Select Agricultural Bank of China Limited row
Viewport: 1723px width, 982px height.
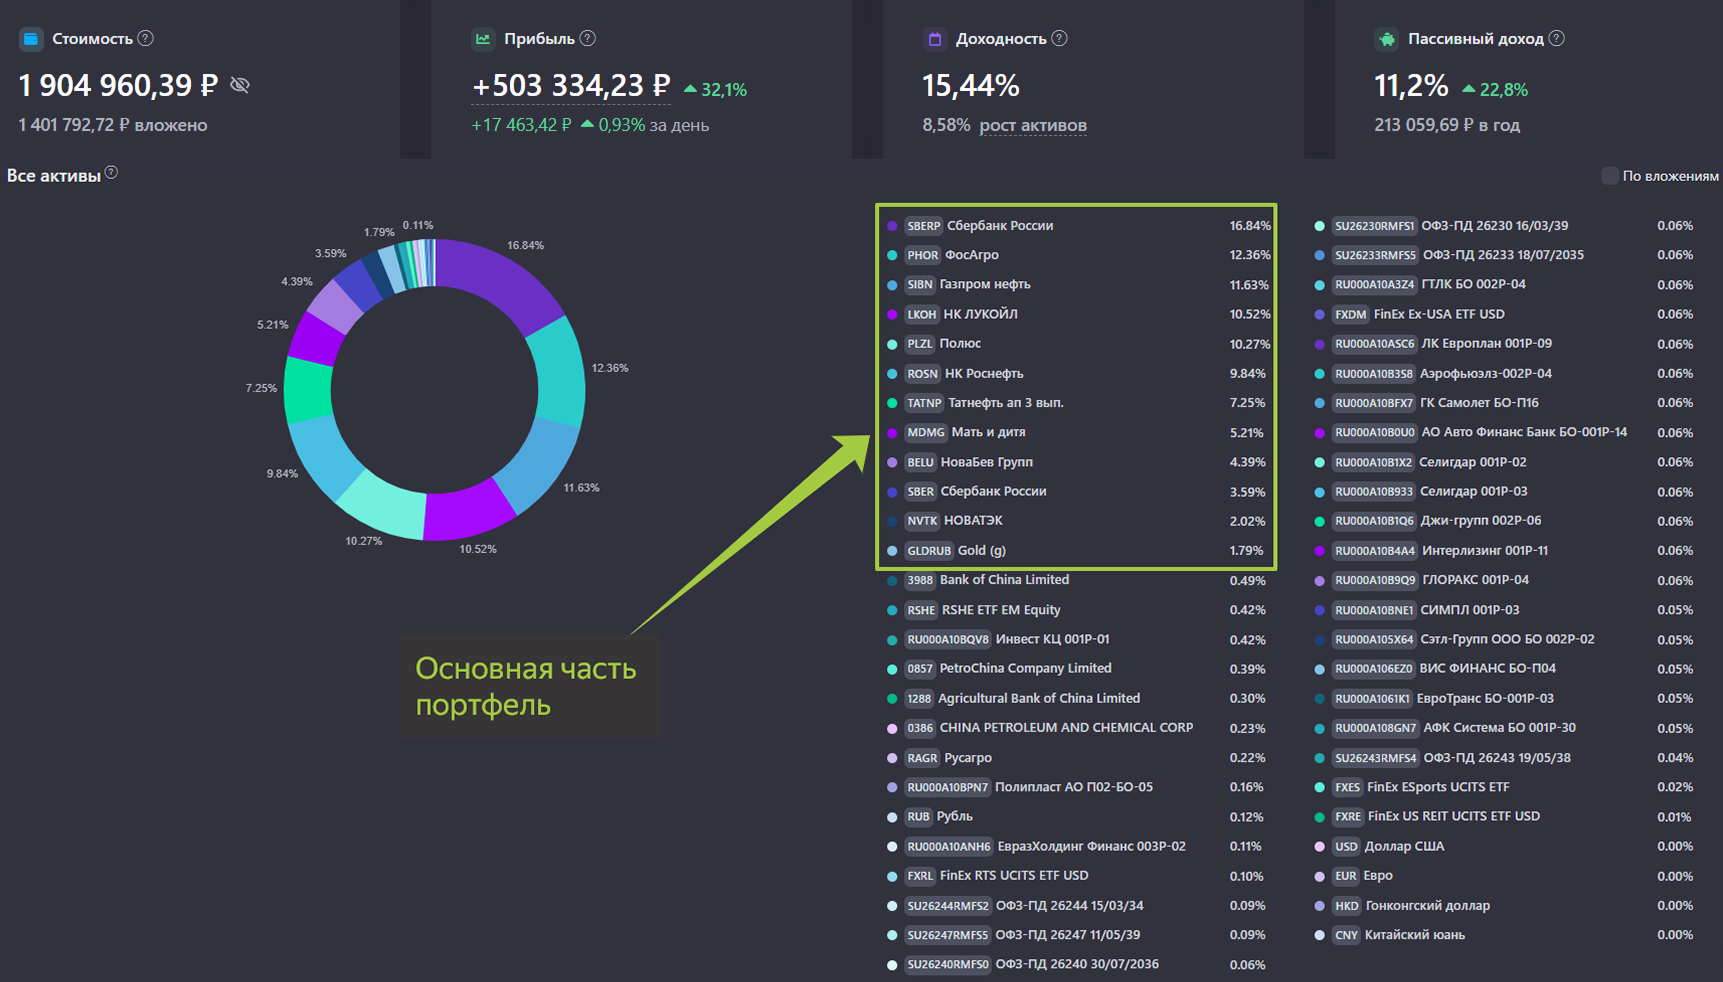click(1078, 698)
